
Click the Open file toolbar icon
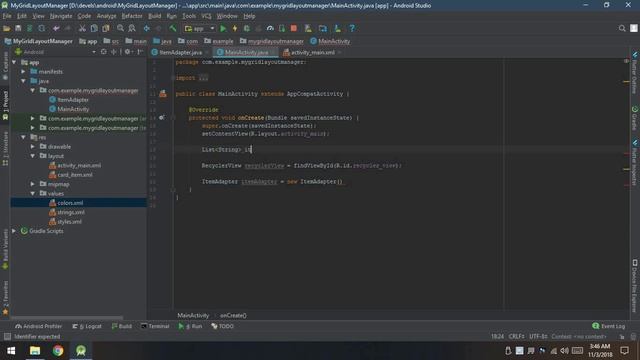(7, 29)
